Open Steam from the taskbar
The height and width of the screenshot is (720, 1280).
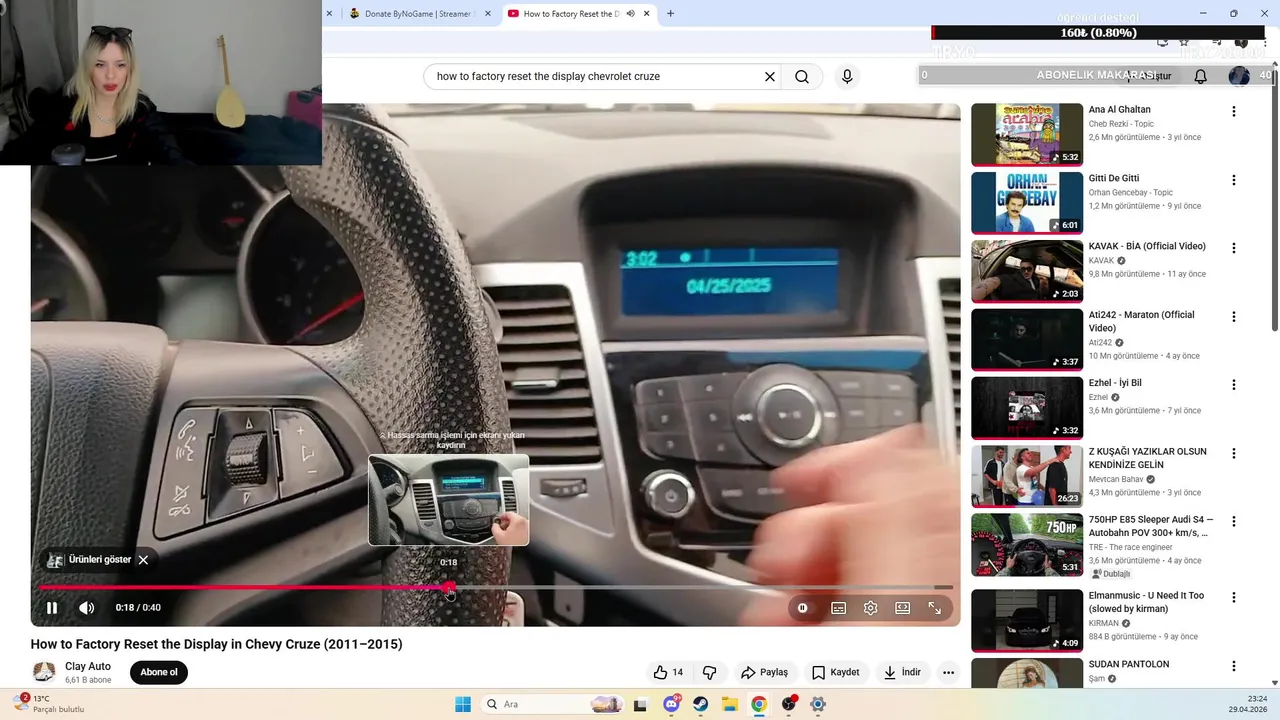click(x=701, y=704)
